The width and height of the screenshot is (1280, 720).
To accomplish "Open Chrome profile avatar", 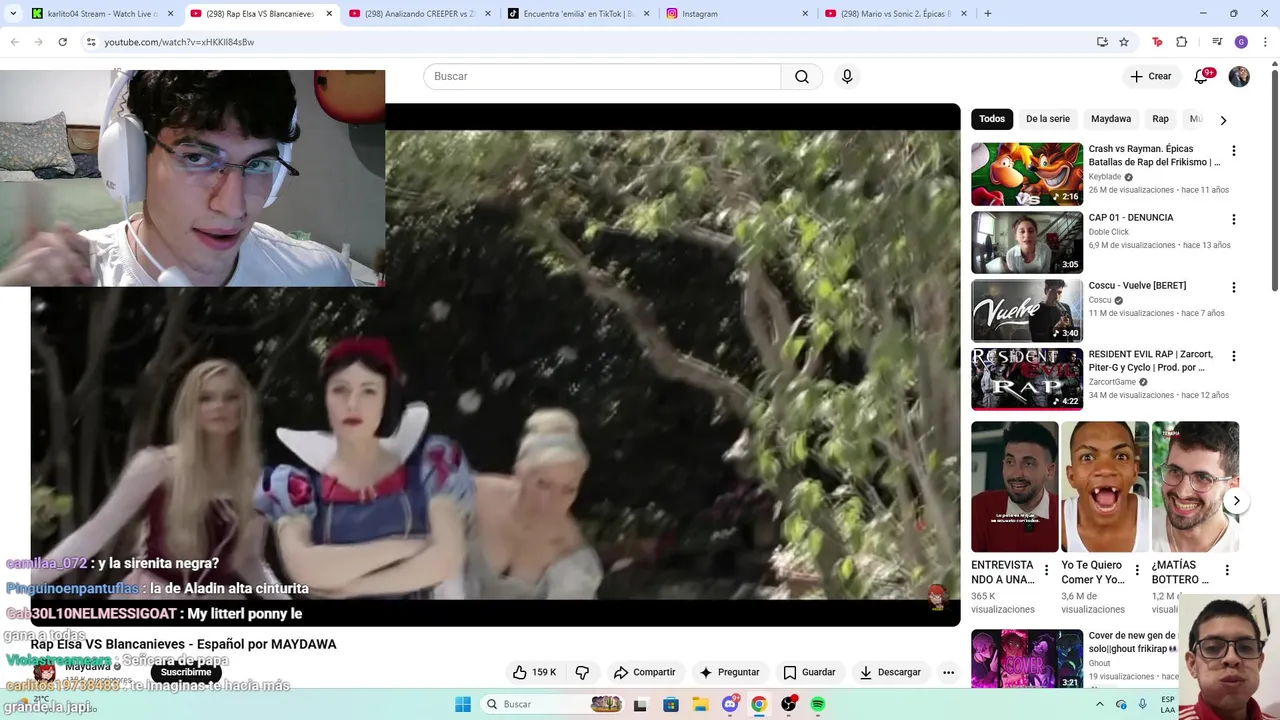I will tap(1241, 42).
